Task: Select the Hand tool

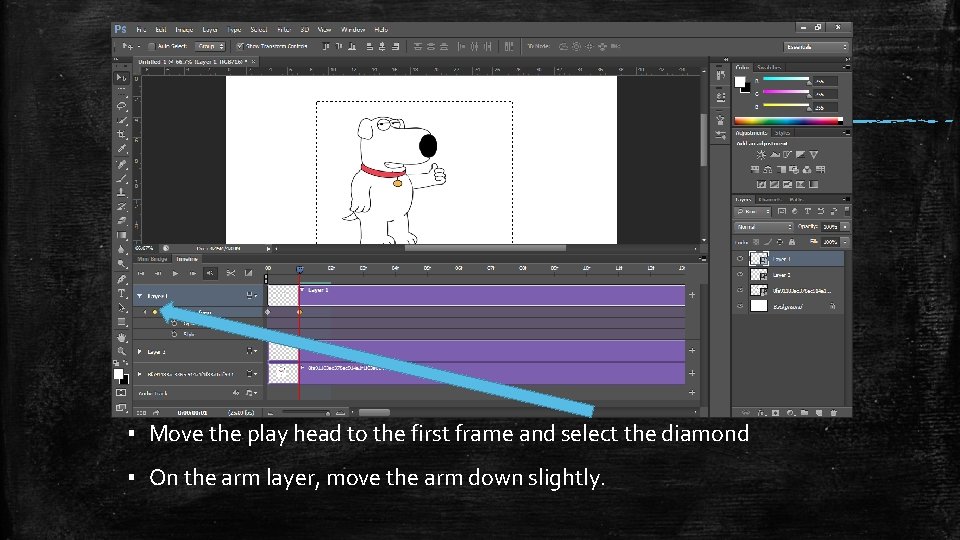Action: pyautogui.click(x=121, y=337)
